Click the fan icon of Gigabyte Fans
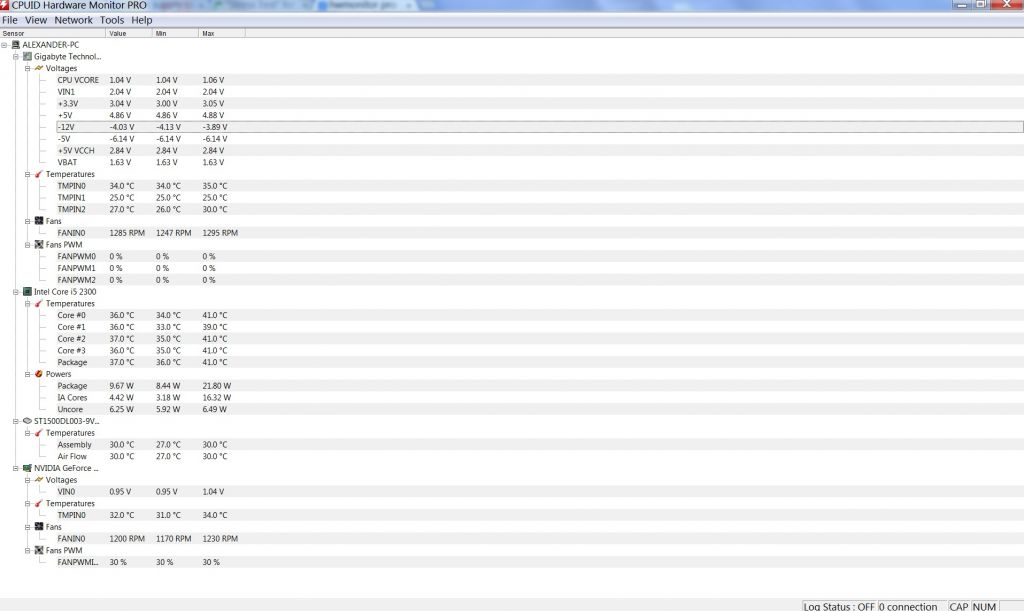Screen dimensions: 1024x611 click(39, 221)
